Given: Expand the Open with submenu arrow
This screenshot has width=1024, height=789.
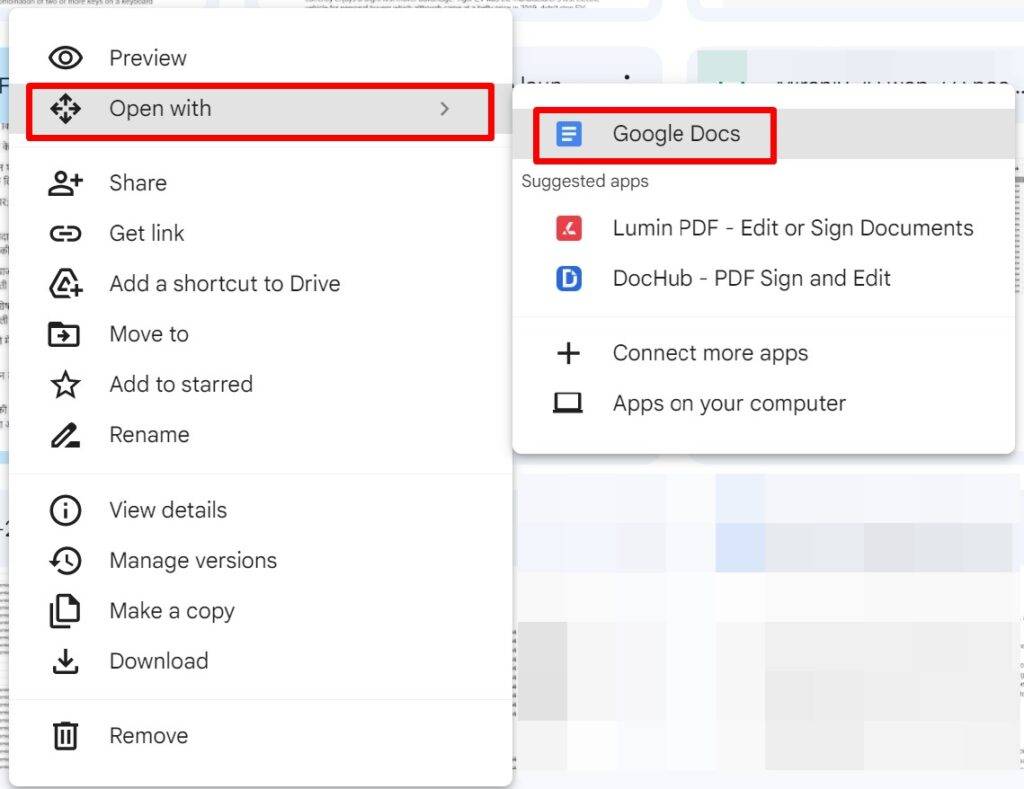Looking at the screenshot, I should click(446, 110).
